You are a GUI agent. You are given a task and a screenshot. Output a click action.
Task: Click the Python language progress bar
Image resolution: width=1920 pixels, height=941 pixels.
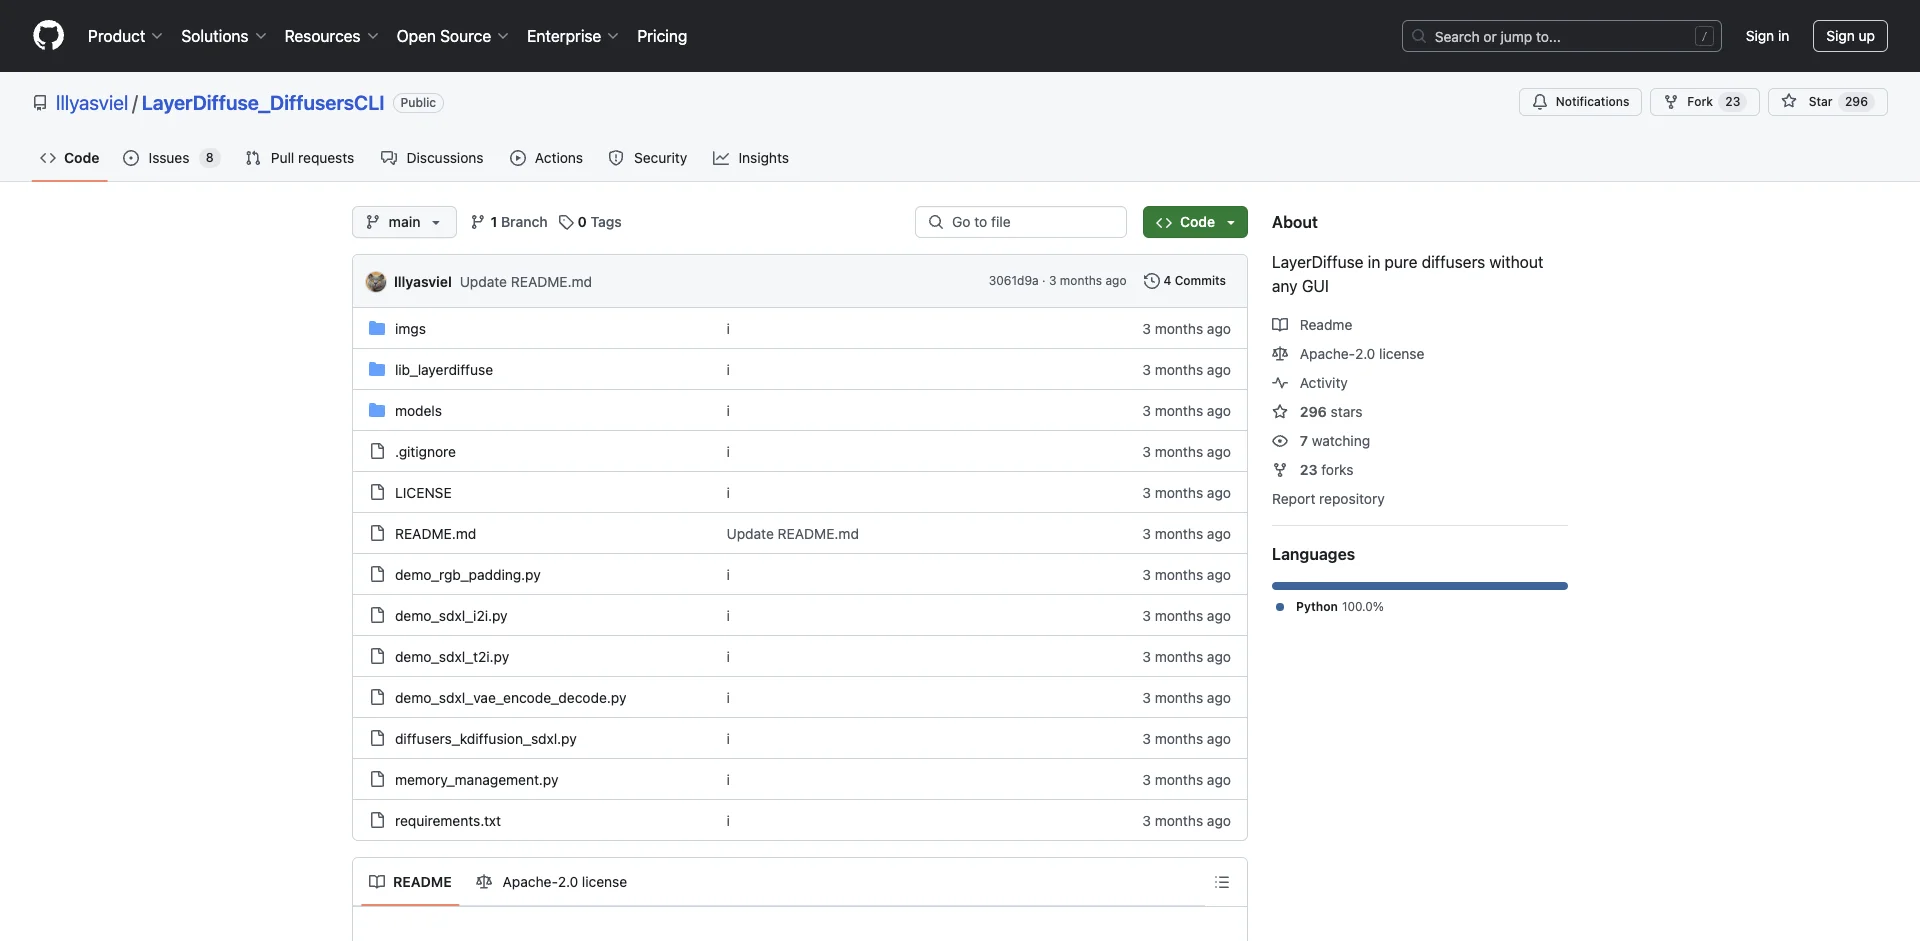click(1420, 586)
